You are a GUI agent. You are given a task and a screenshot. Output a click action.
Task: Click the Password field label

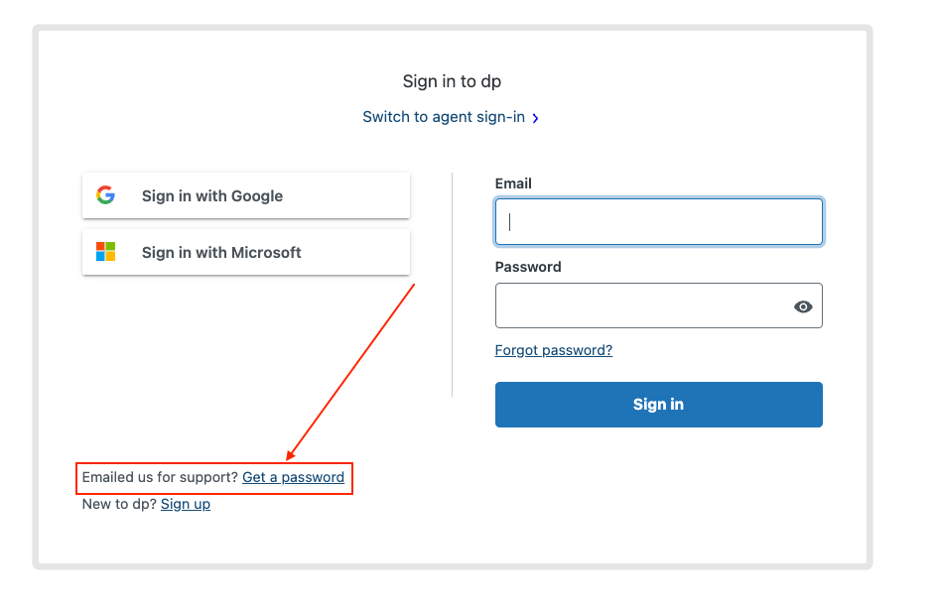pyautogui.click(x=527, y=267)
